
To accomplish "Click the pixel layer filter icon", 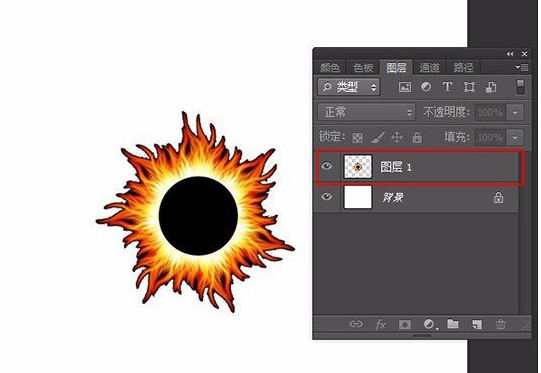I will click(405, 87).
